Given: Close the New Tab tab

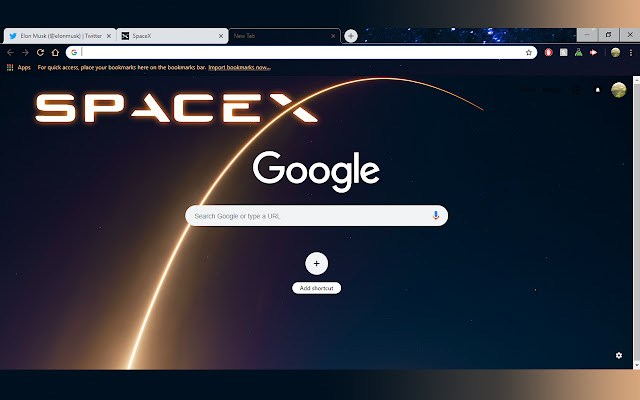Looking at the screenshot, I should (333, 36).
